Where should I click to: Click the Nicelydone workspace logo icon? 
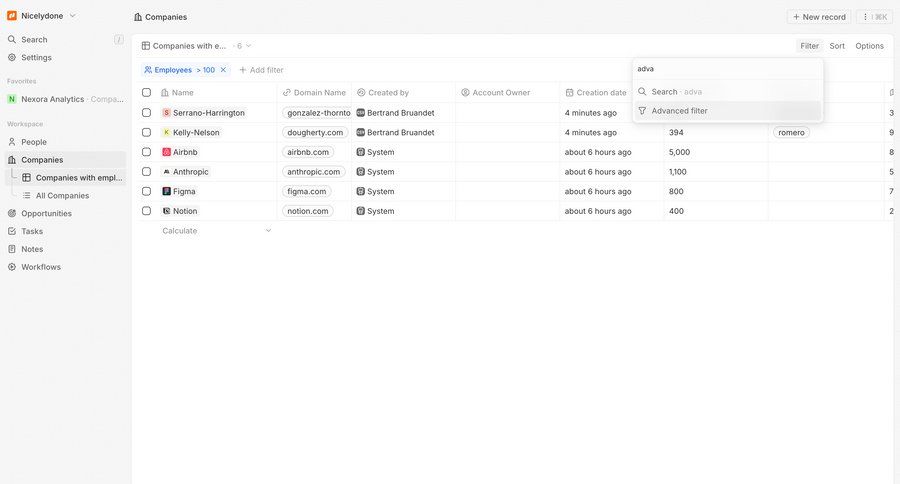(11, 16)
